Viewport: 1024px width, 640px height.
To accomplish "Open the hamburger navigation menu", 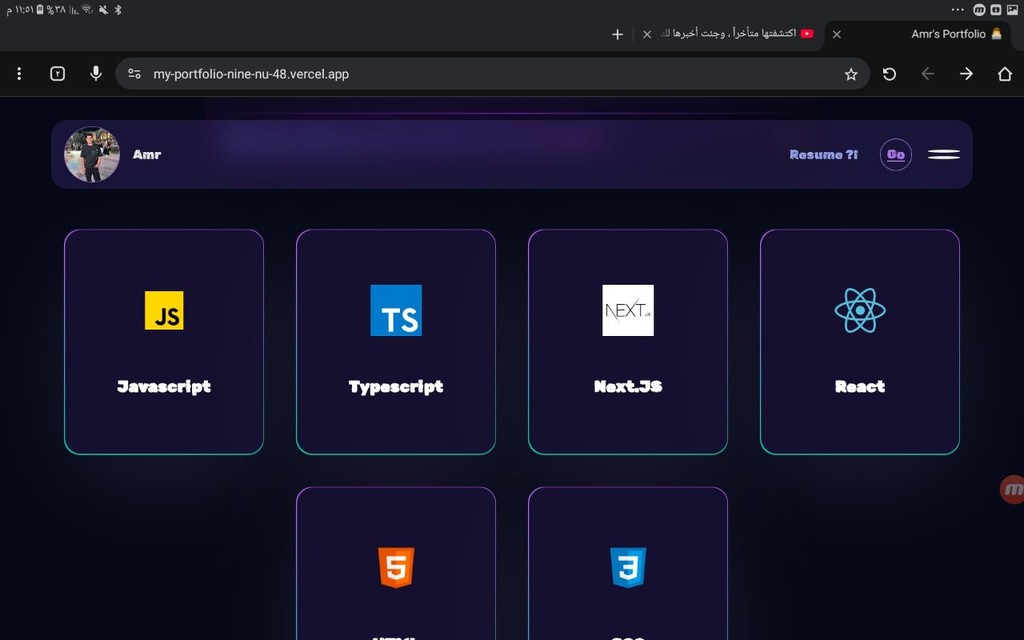I will tap(944, 154).
